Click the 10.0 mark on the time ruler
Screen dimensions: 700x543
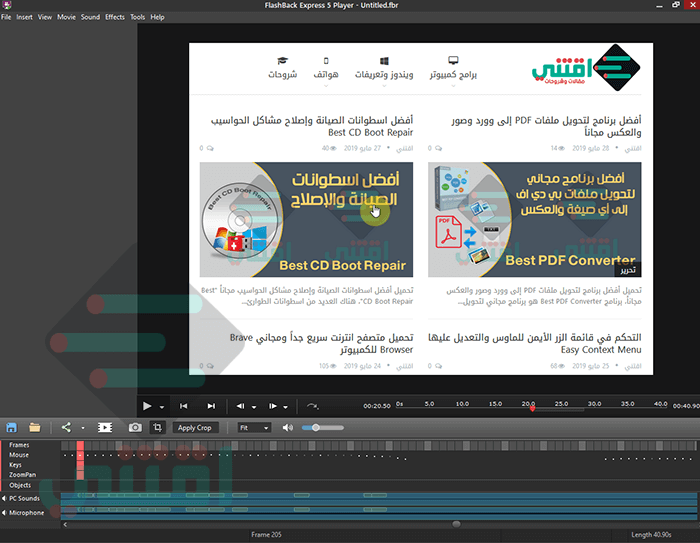(462, 404)
